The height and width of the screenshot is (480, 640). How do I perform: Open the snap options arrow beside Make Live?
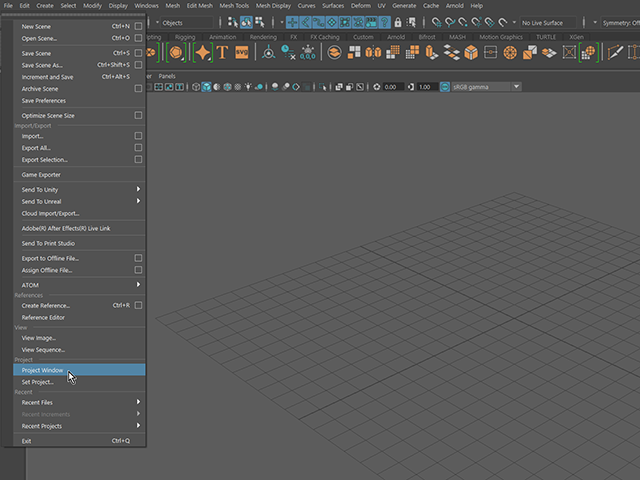coord(514,22)
